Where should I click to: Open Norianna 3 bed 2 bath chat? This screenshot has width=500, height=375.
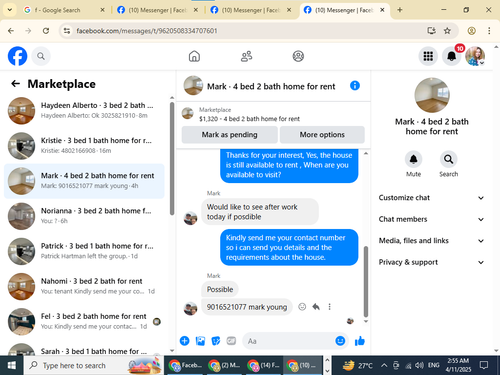tap(84, 216)
